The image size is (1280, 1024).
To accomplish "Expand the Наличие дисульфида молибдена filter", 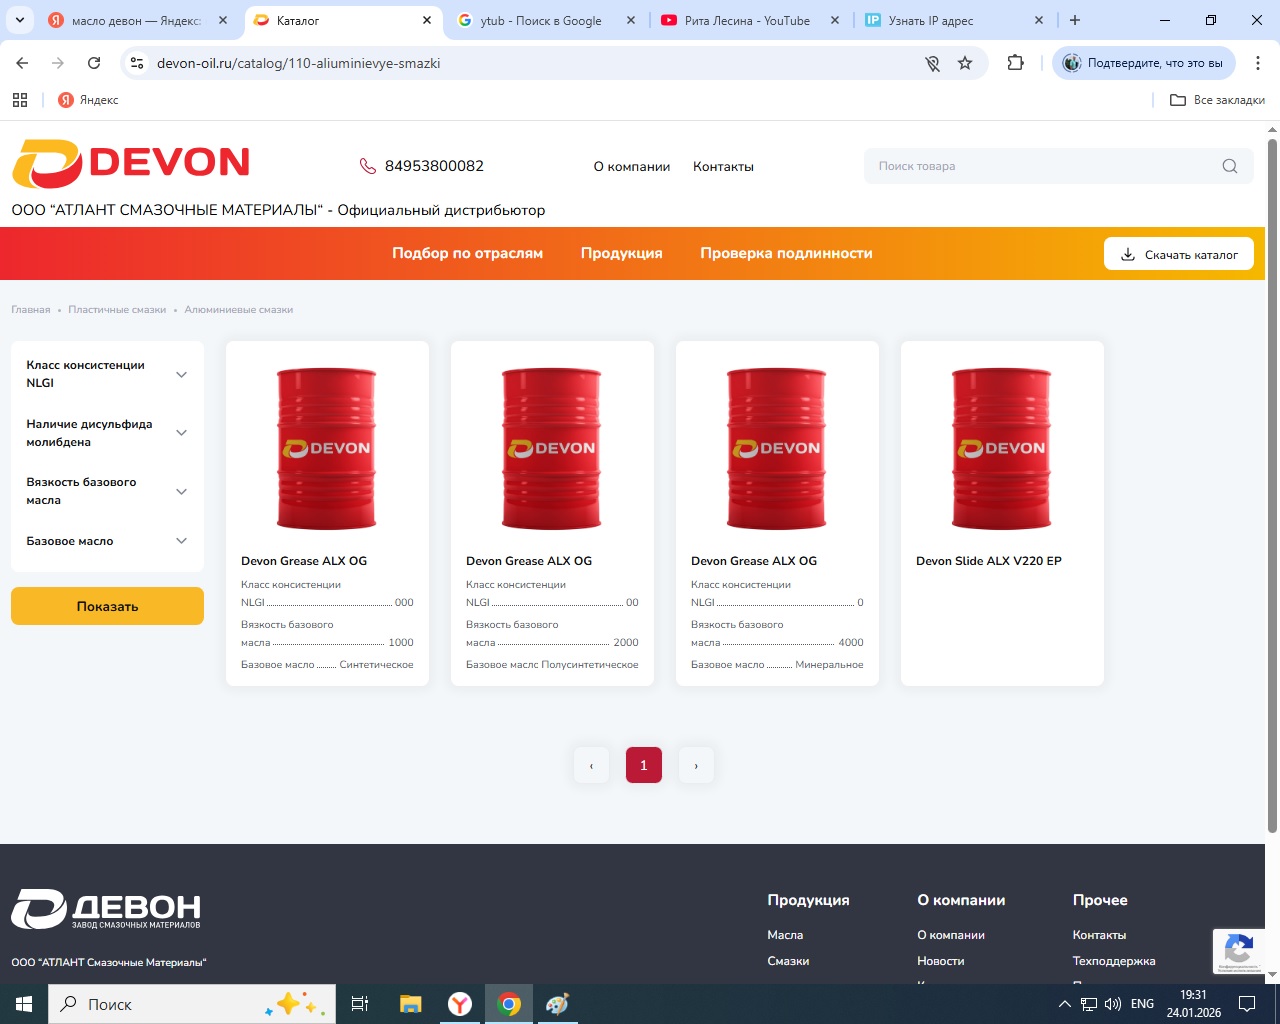I will pyautogui.click(x=107, y=433).
